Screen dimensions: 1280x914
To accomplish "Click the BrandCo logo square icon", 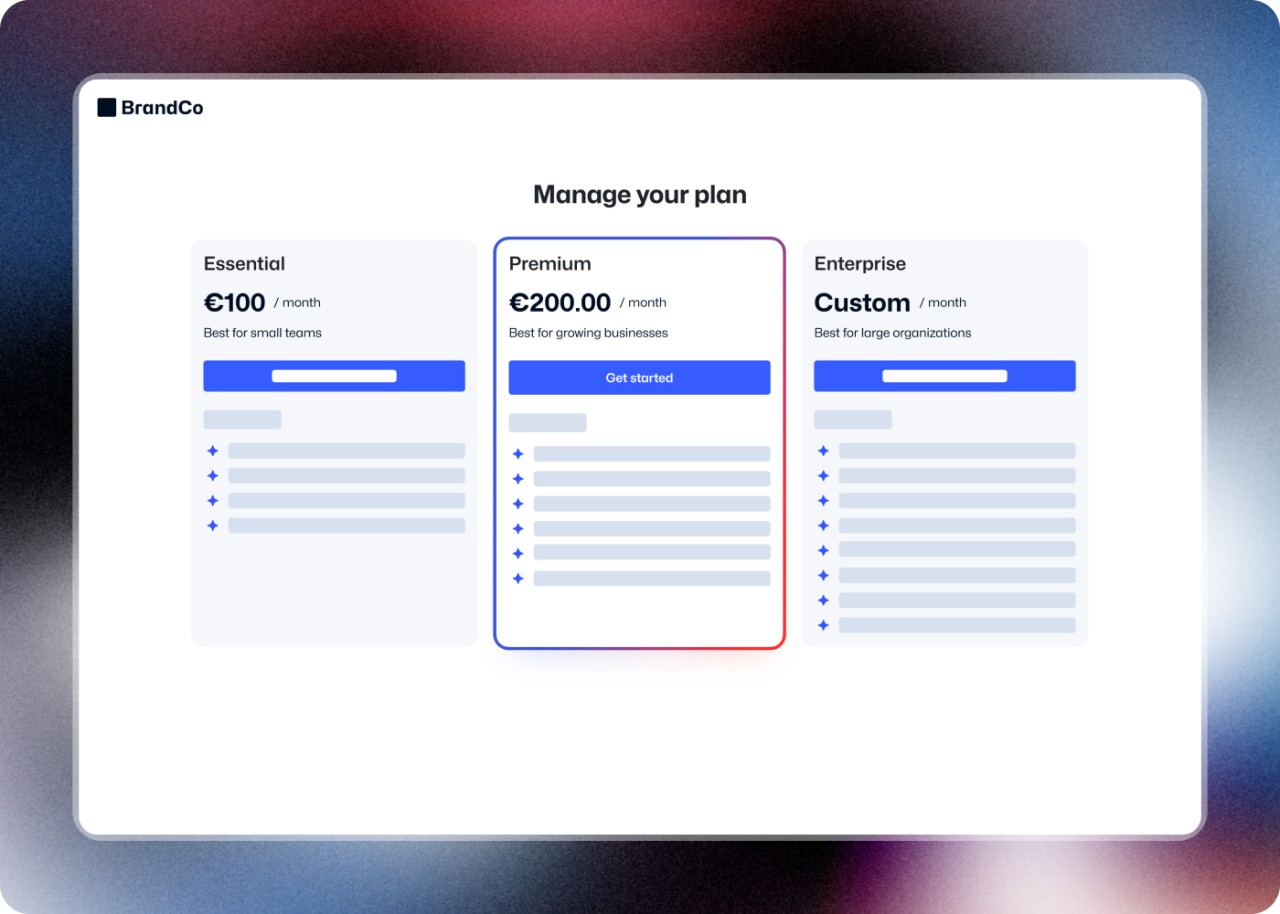I will click(106, 108).
